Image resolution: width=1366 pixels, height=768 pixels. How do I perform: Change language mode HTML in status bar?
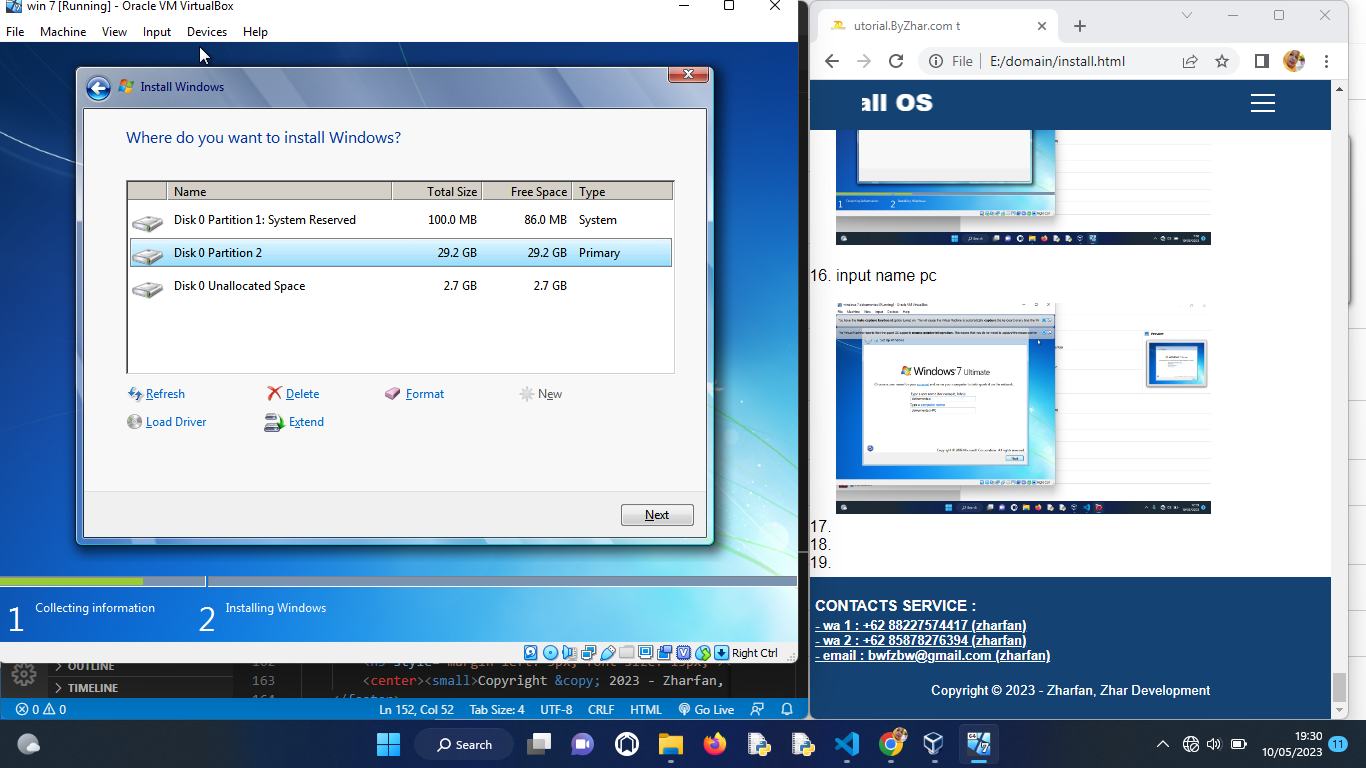(x=646, y=710)
